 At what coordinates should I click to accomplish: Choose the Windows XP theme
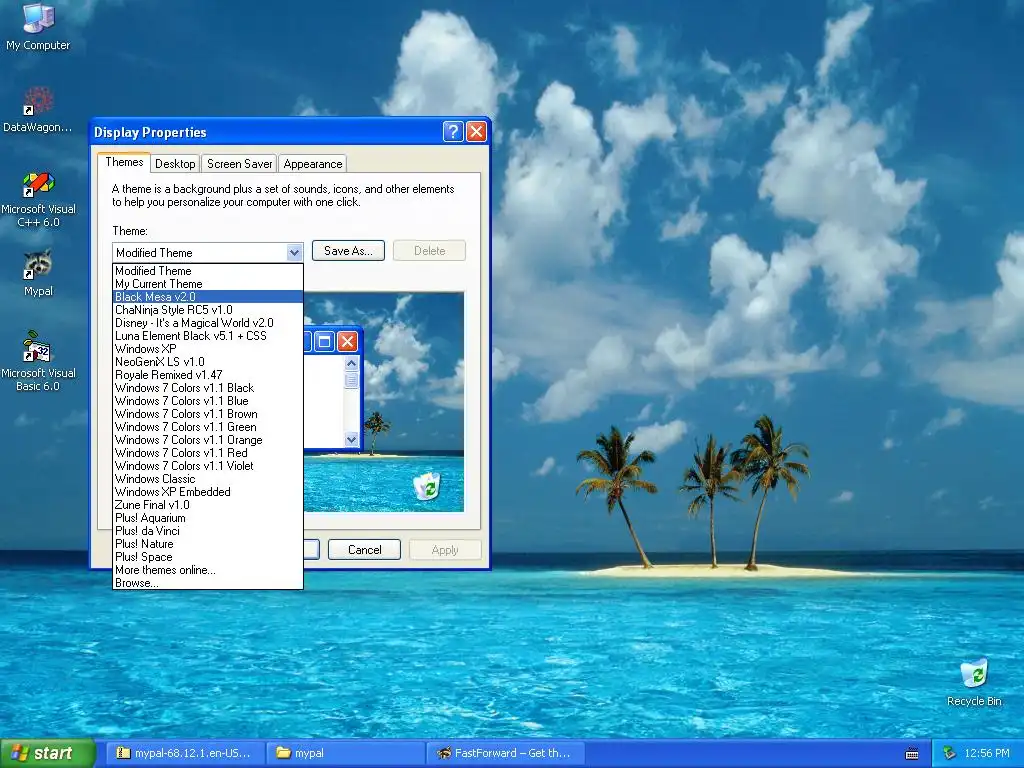click(x=208, y=349)
